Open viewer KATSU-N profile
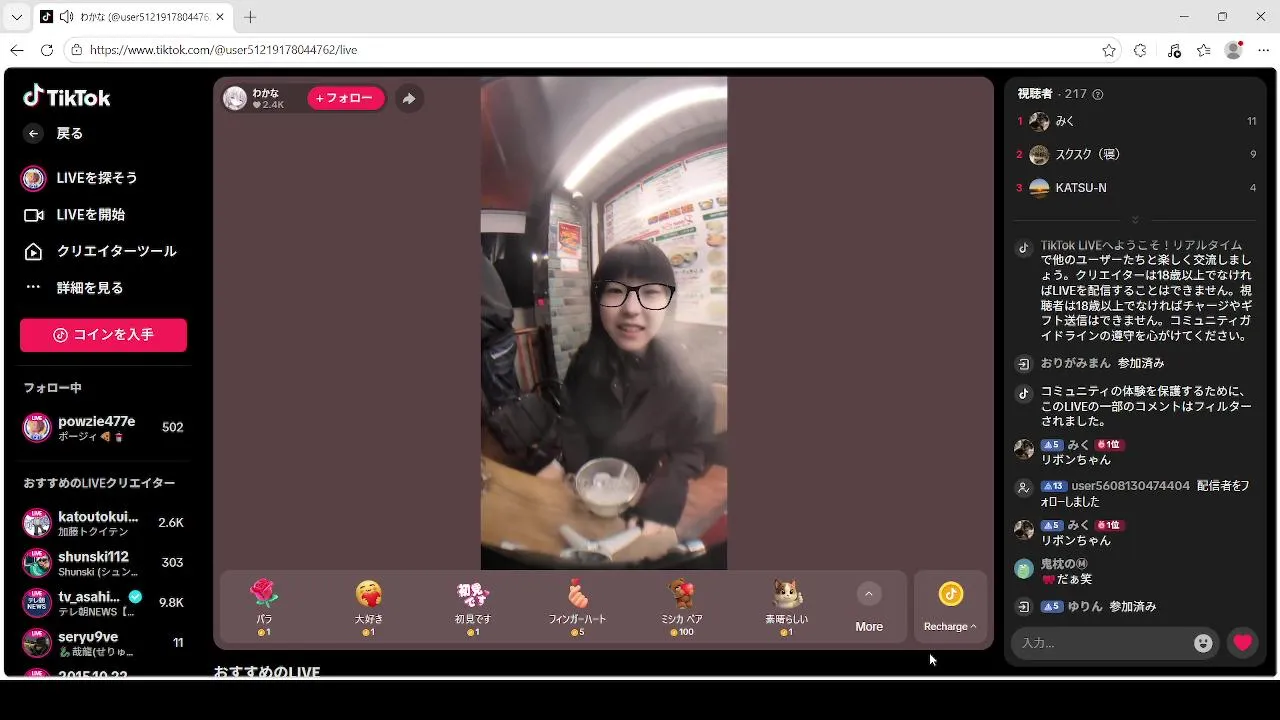Viewport: 1280px width, 720px height. coord(1135,187)
